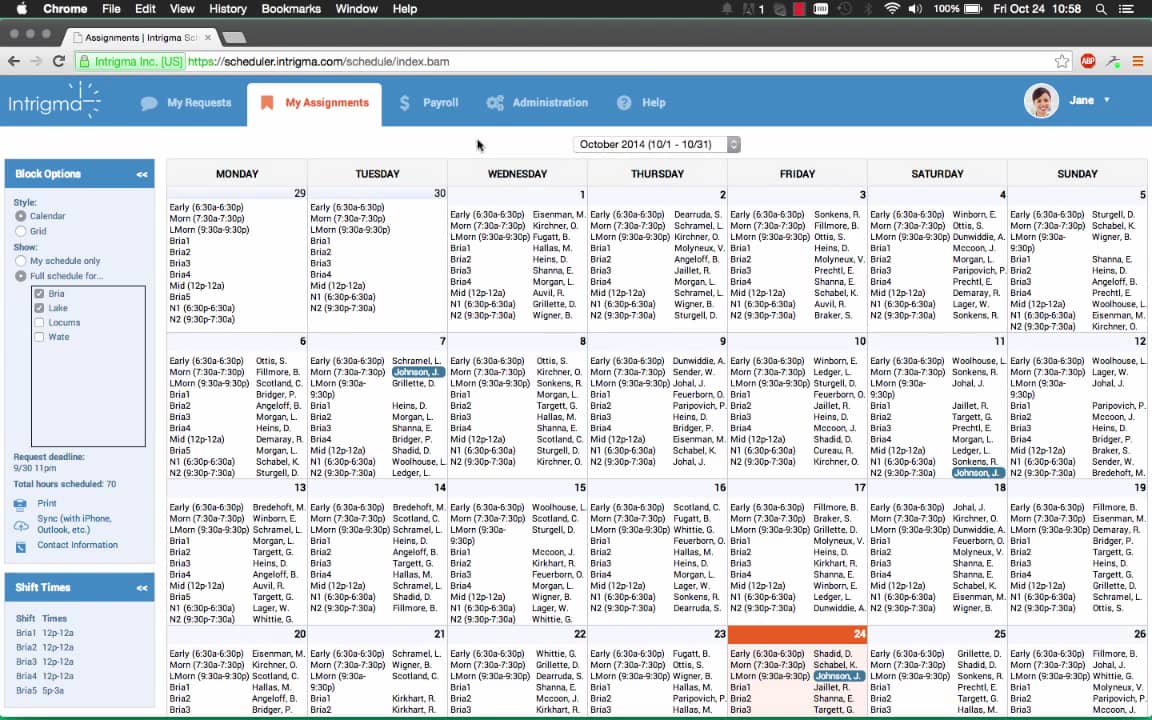Select highlighted Johnson, J. on Tuesday 7

click(x=418, y=372)
